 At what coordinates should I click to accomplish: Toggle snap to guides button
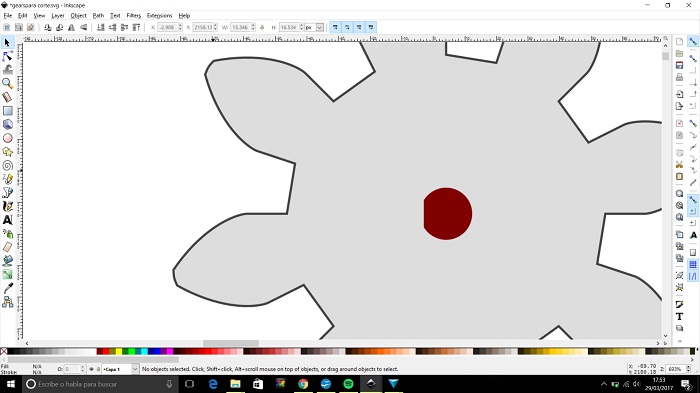(693, 276)
